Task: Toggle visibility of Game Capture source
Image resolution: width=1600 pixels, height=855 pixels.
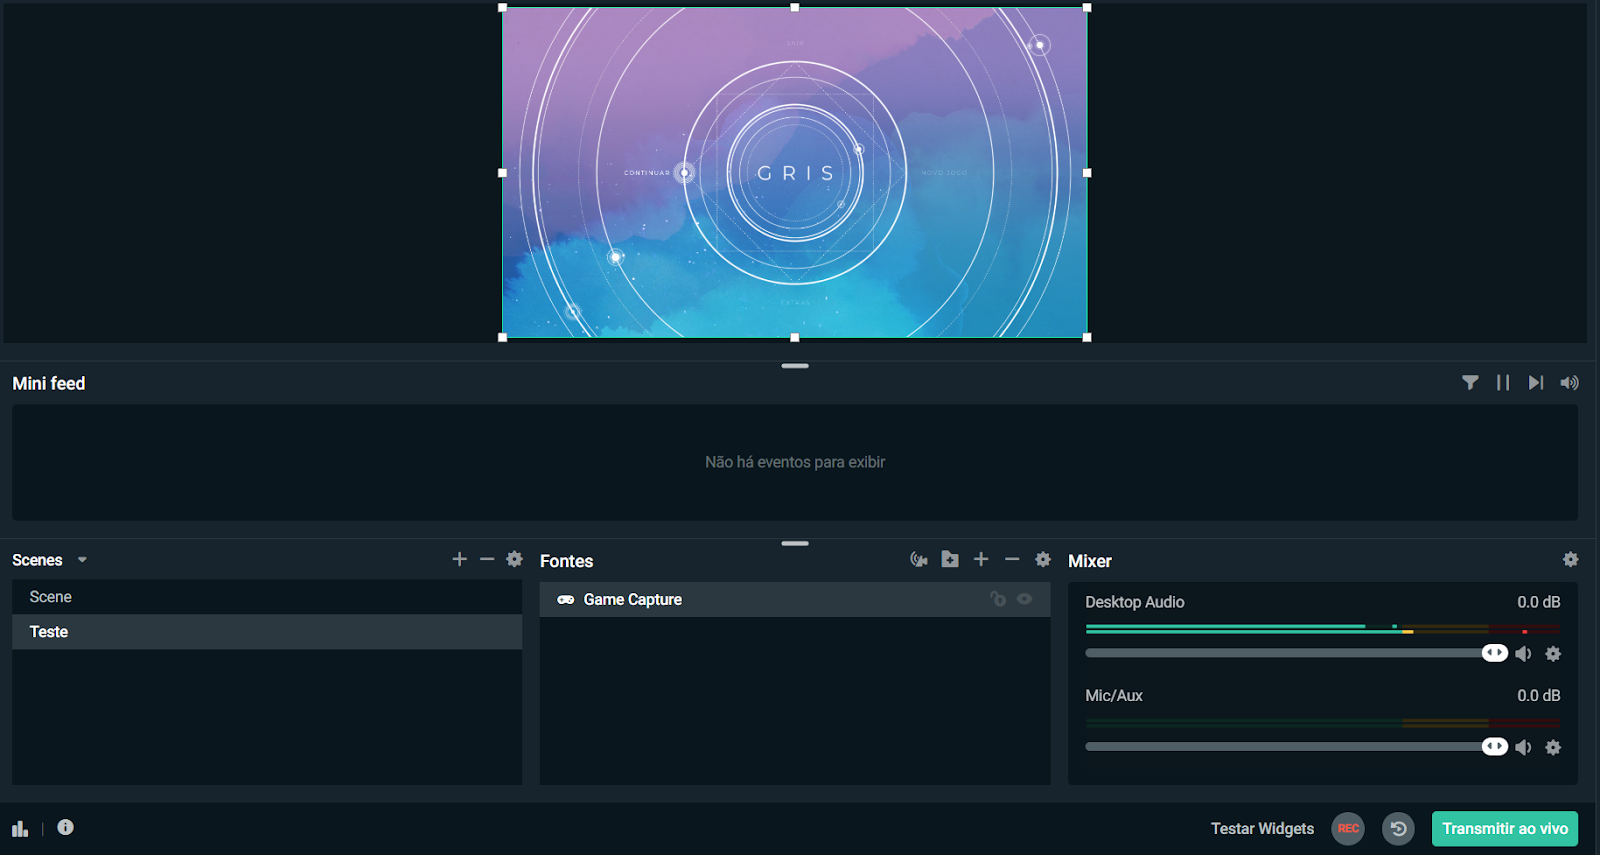Action: [1025, 599]
